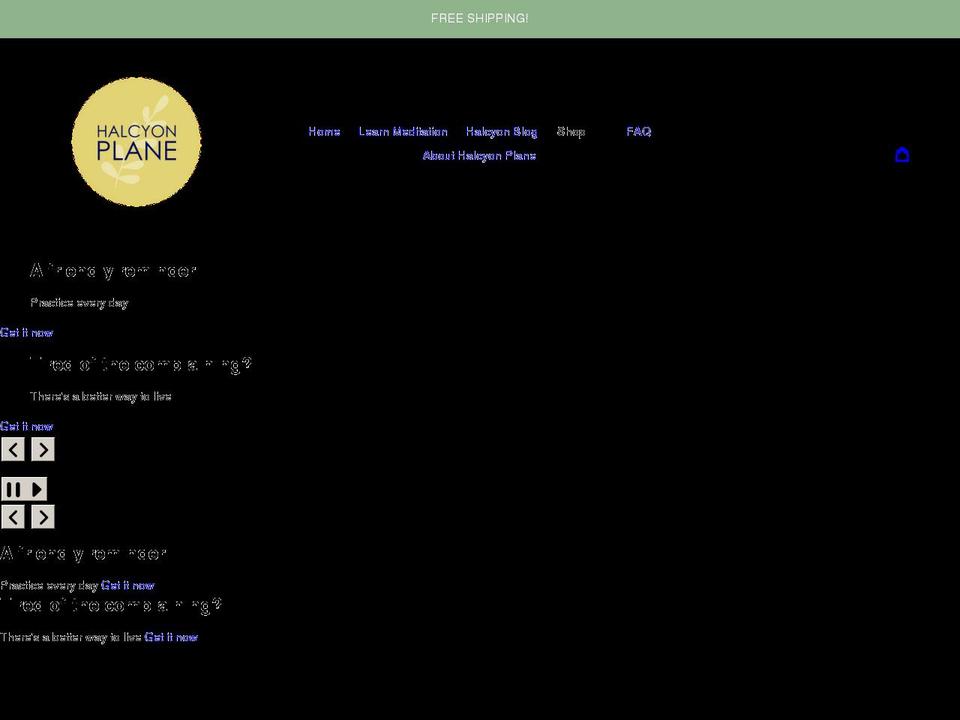Image resolution: width=960 pixels, height=720 pixels.
Task: Open the Learn Meditation page
Action: (404, 131)
